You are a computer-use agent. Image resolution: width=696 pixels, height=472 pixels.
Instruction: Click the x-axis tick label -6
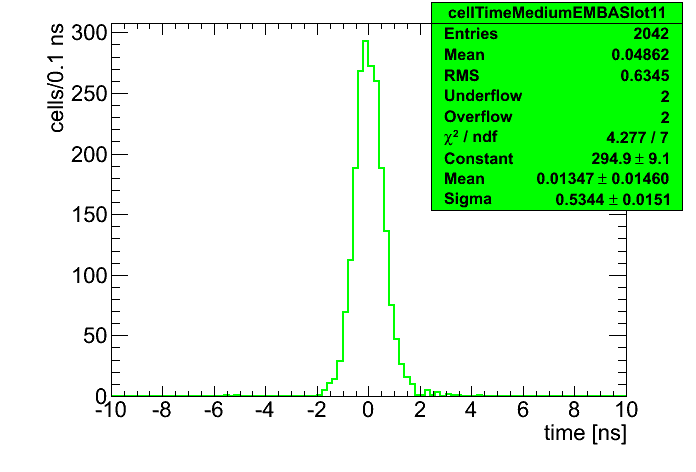coord(211,410)
